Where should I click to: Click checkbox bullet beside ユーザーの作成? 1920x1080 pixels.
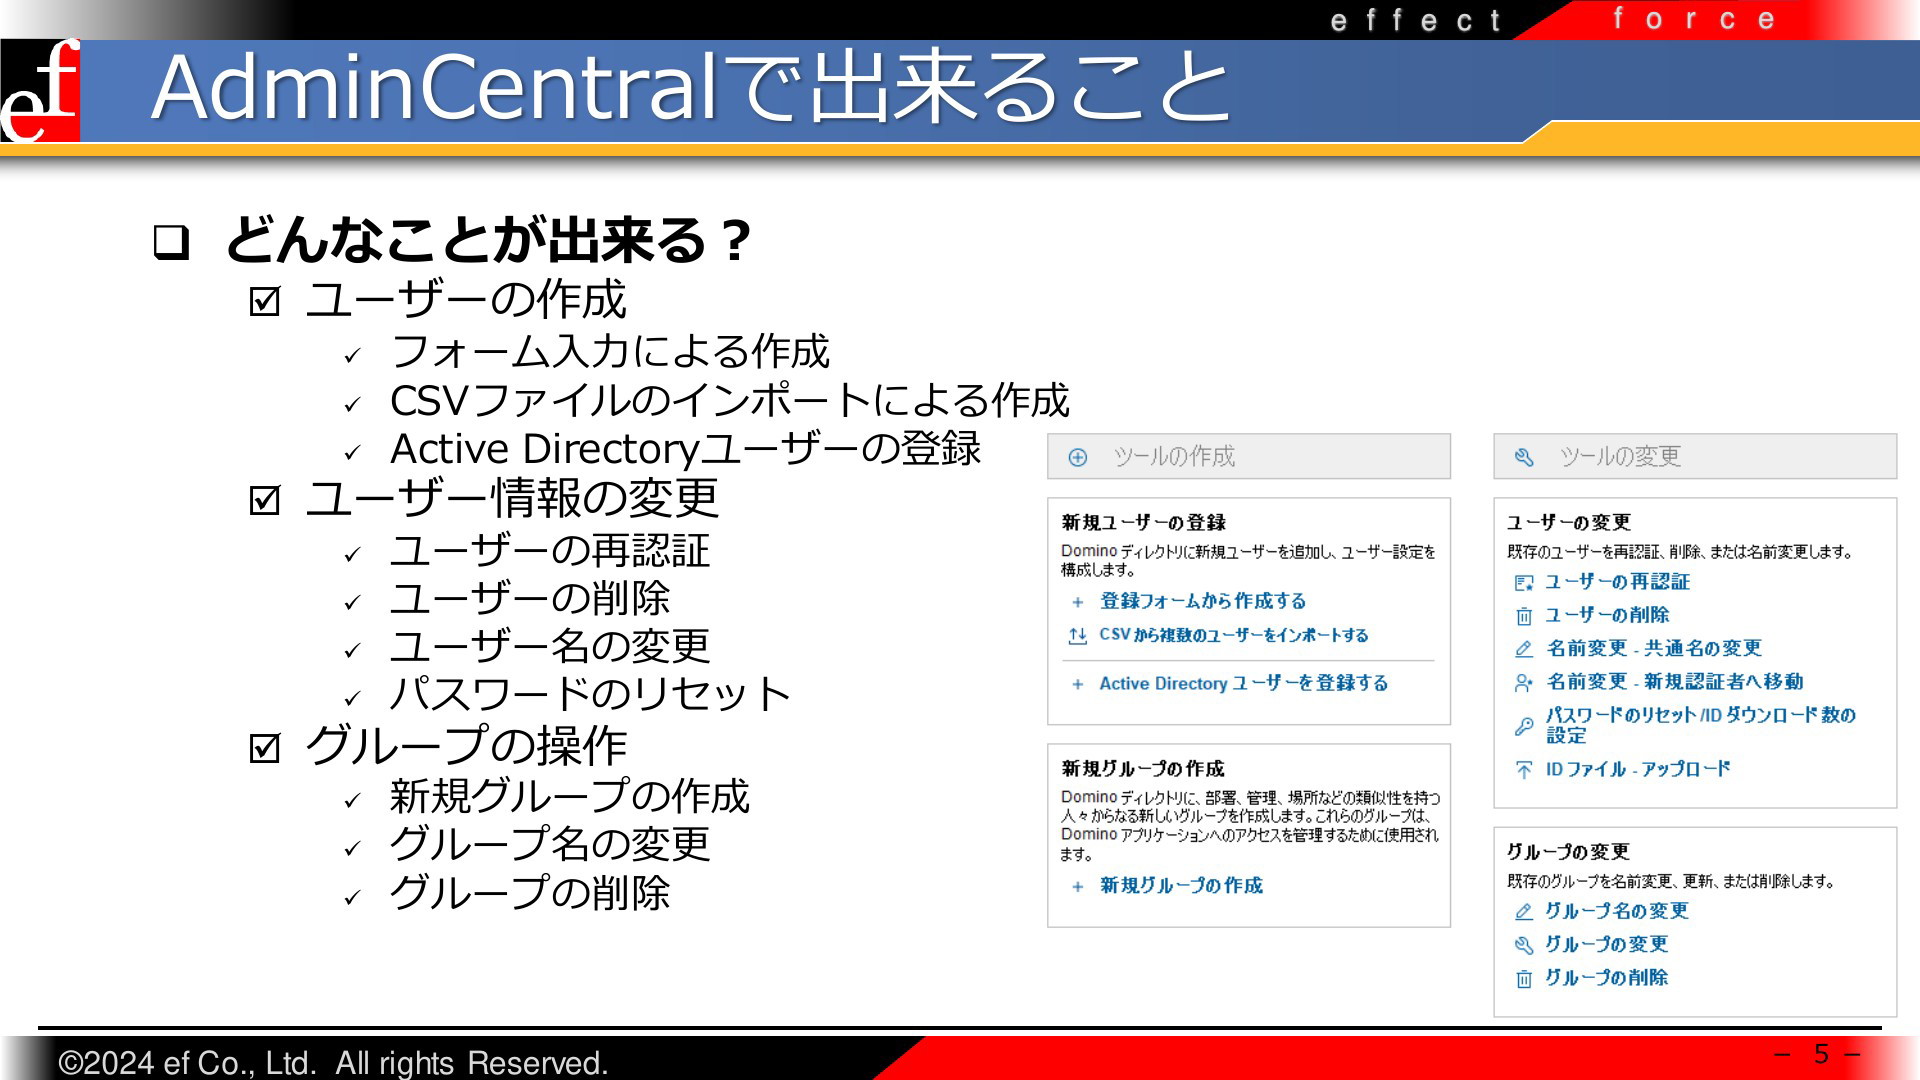(265, 301)
